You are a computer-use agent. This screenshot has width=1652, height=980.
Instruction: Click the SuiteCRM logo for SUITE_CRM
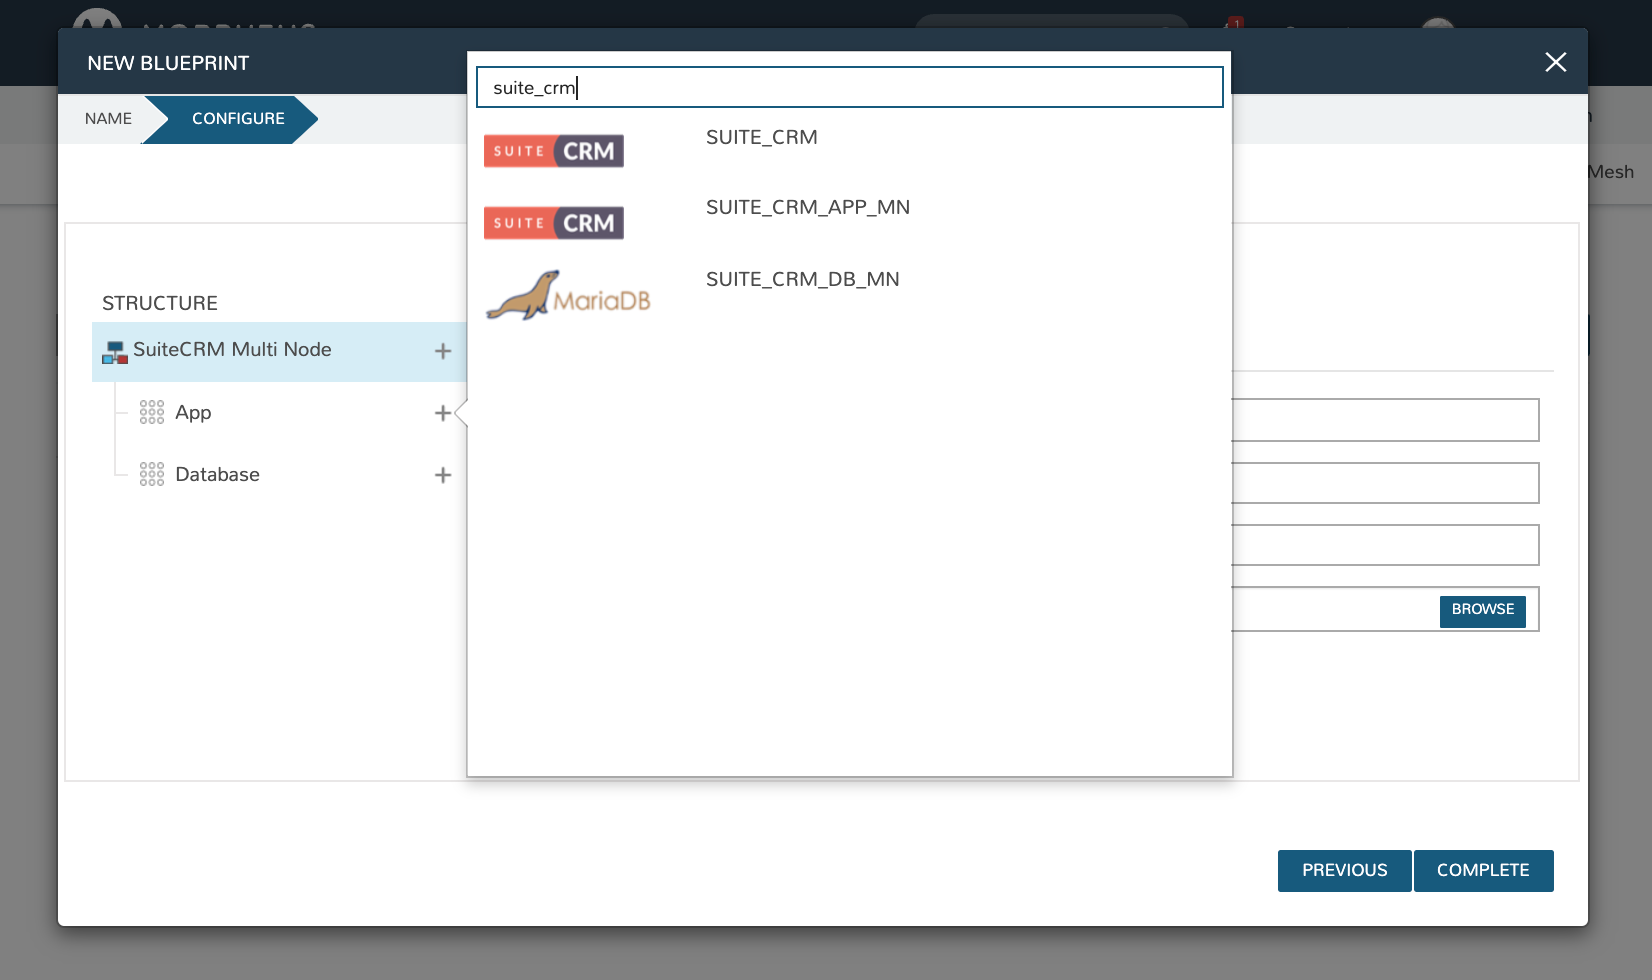tap(553, 151)
